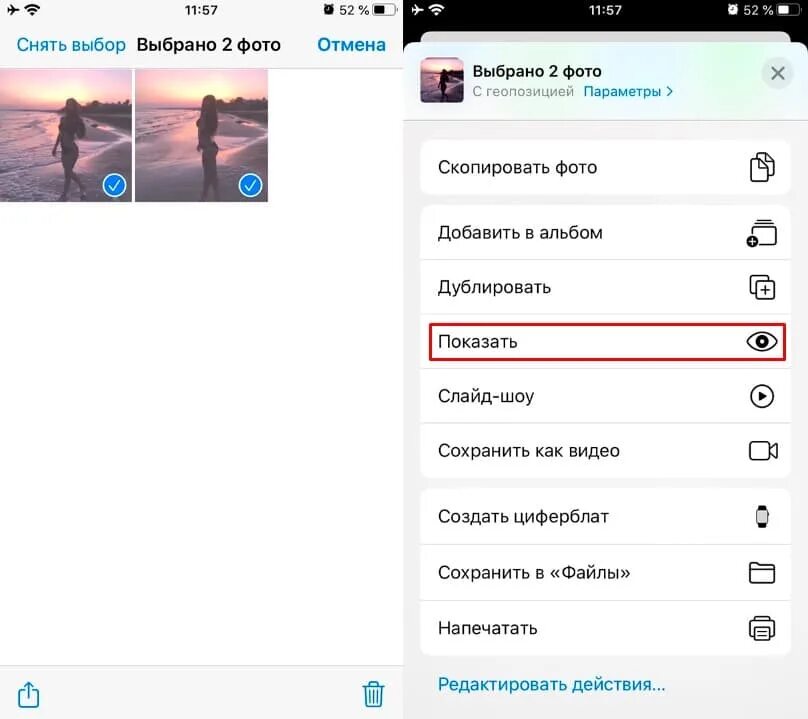The image size is (808, 719).
Task: Tap Отмена to cancel selection
Action: click(x=351, y=45)
